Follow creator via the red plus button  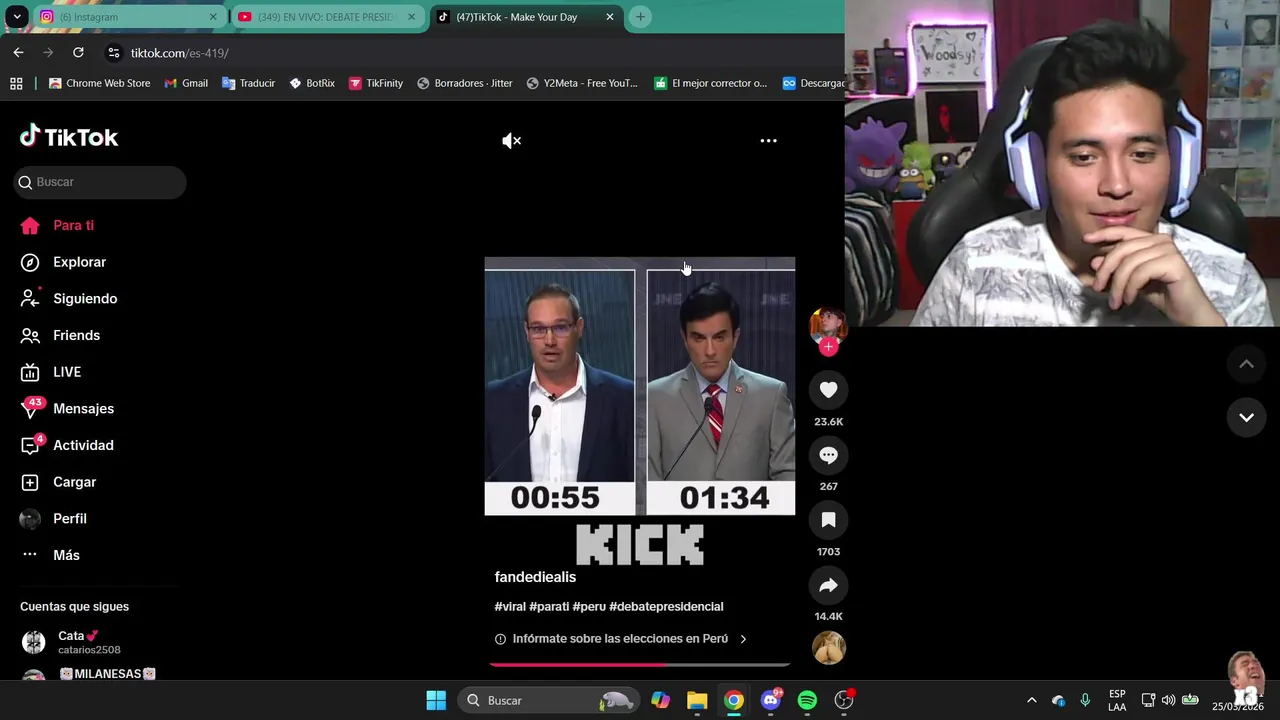point(828,347)
